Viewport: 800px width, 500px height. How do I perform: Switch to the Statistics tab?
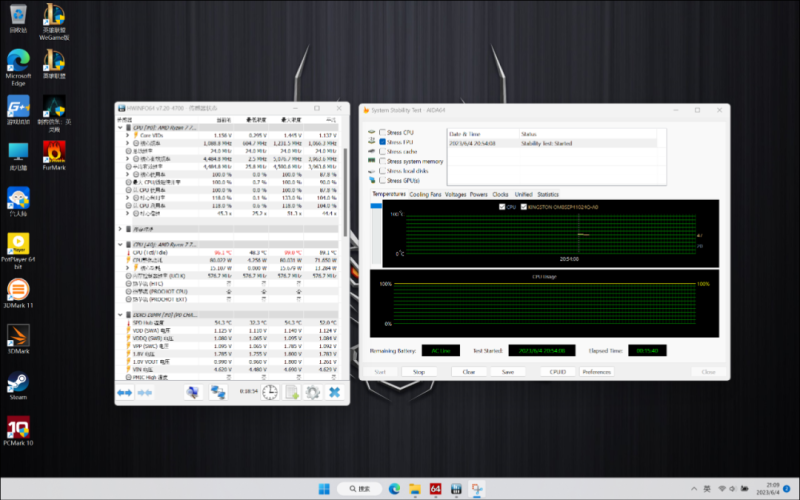click(548, 194)
